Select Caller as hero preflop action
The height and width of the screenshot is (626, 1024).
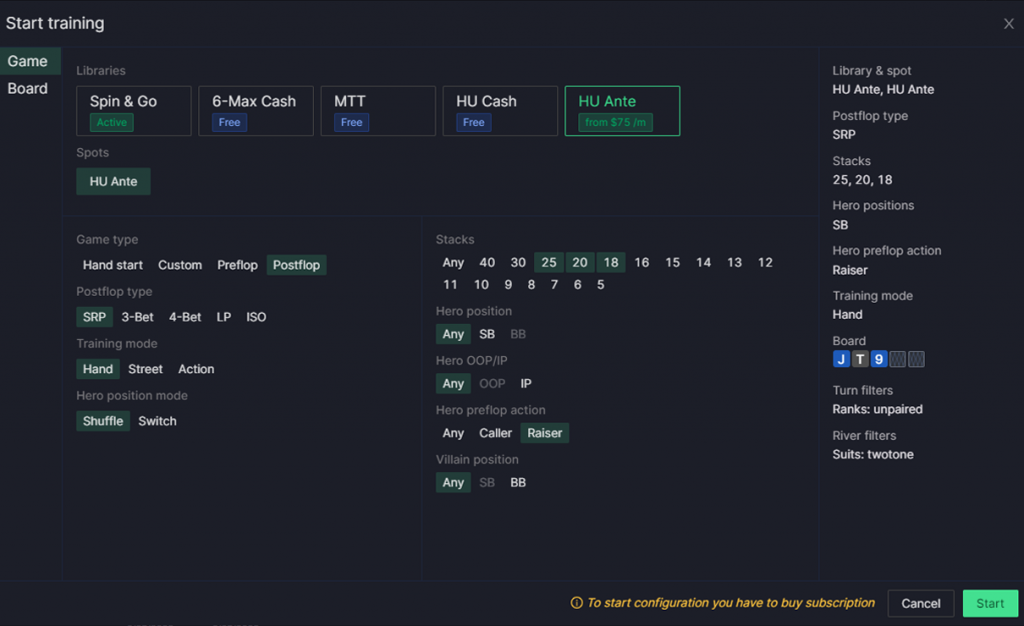495,433
